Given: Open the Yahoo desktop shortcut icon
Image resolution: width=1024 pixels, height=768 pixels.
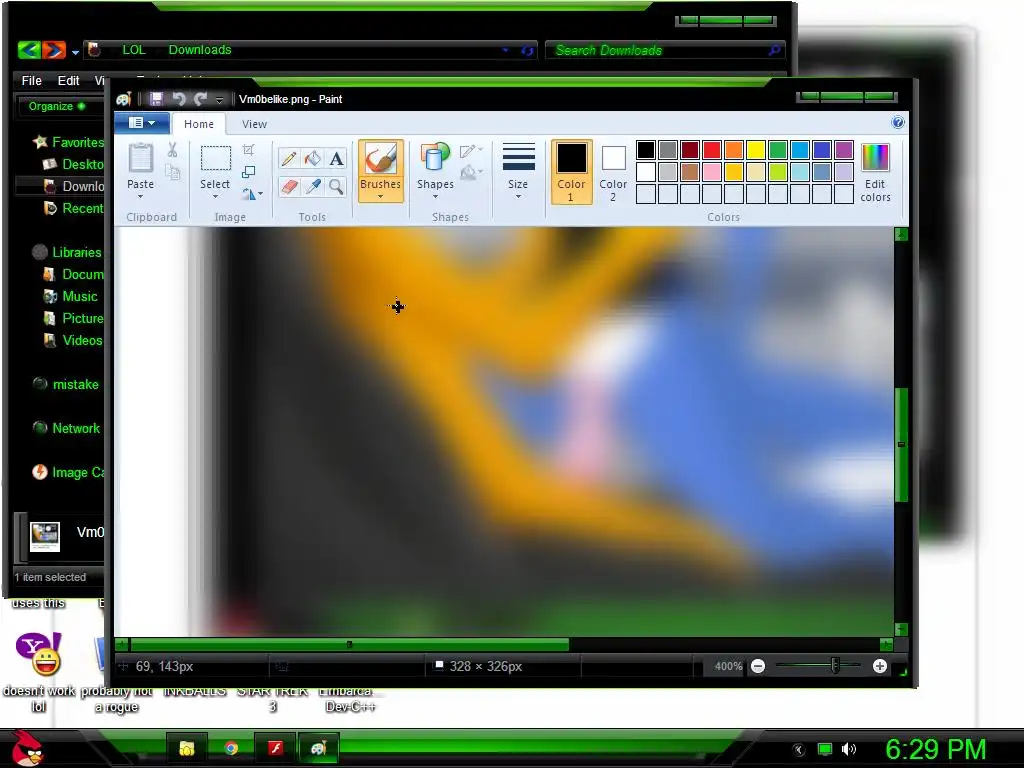Looking at the screenshot, I should point(39,654).
